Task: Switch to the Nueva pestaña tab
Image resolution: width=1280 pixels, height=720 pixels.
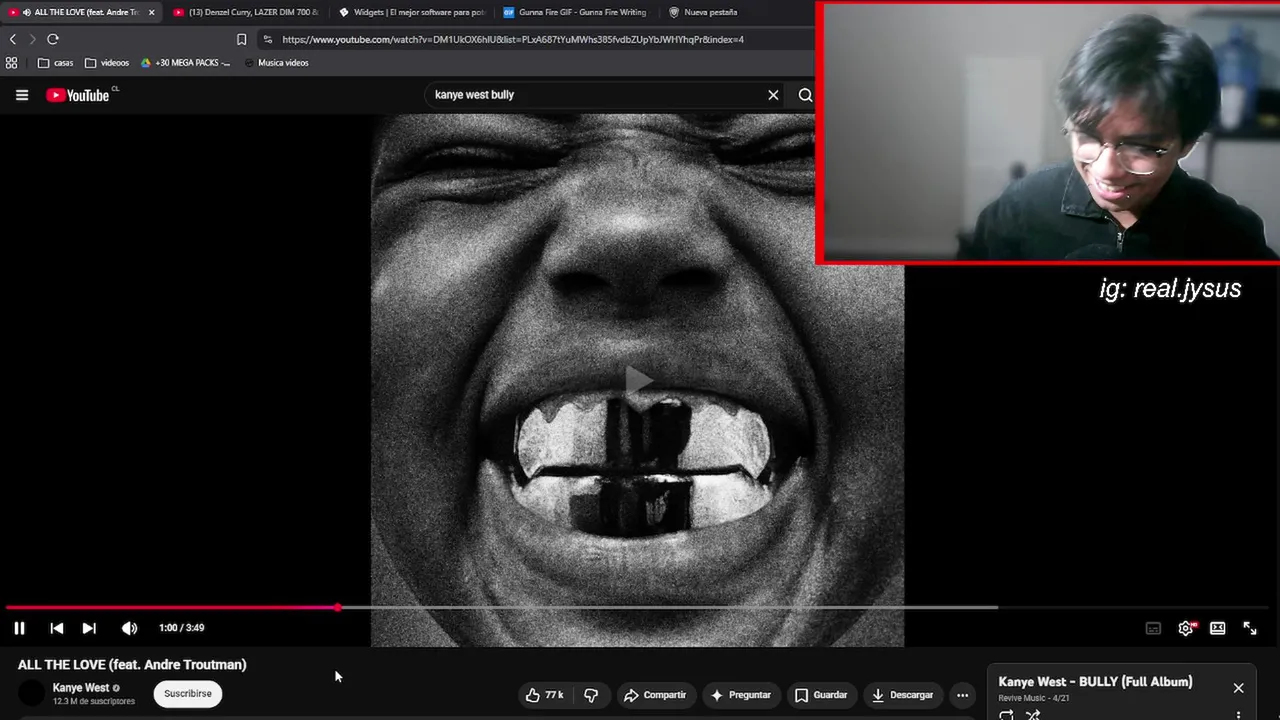Action: (703, 12)
